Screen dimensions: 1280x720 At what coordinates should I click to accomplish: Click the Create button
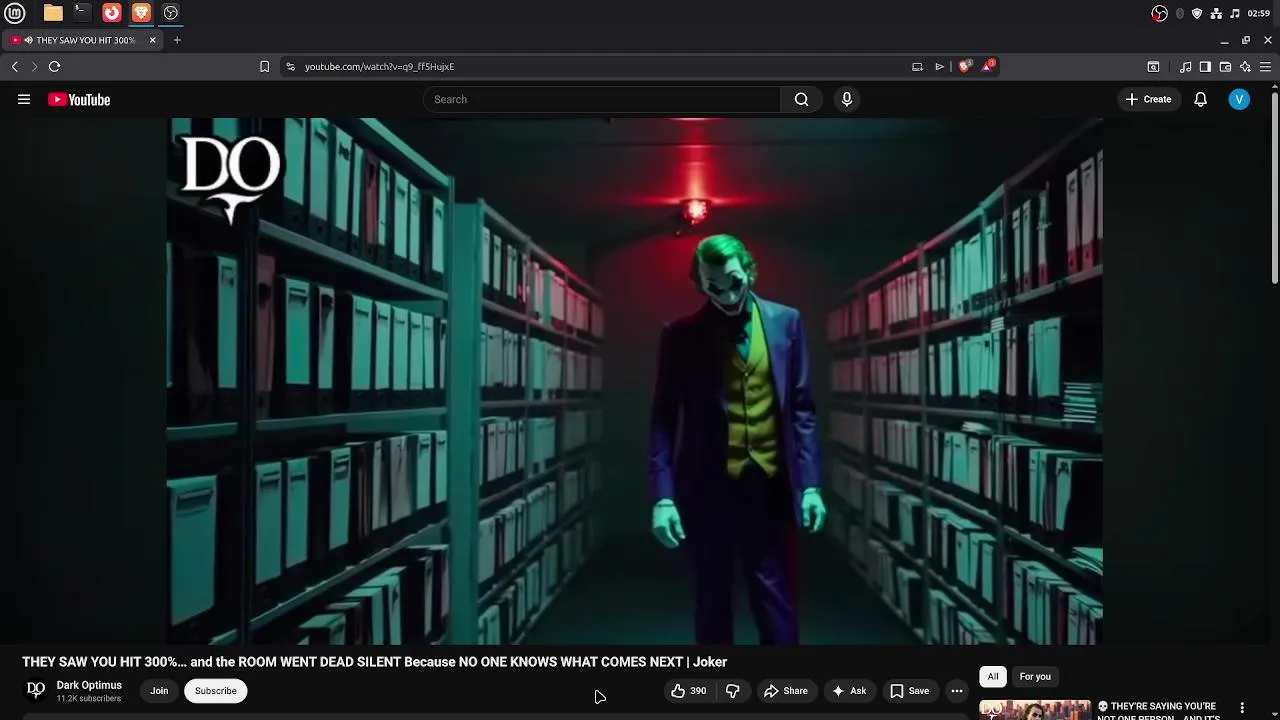[x=1148, y=99]
